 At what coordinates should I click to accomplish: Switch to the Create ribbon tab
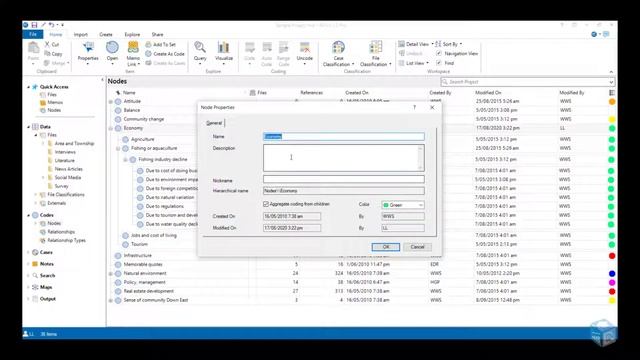coord(106,35)
